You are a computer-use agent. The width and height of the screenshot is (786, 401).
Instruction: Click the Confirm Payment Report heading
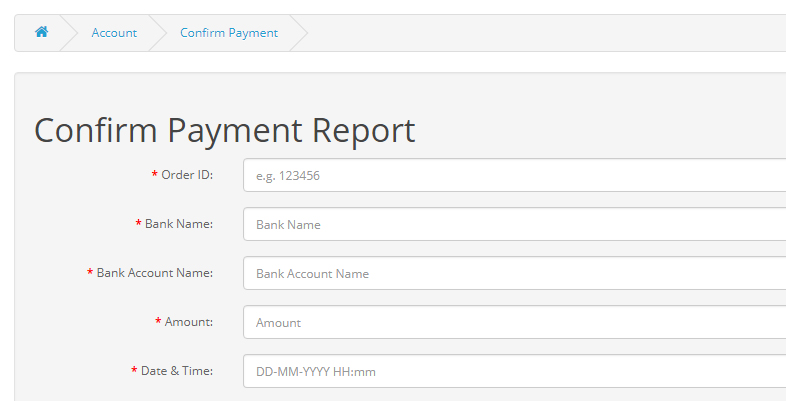(225, 131)
